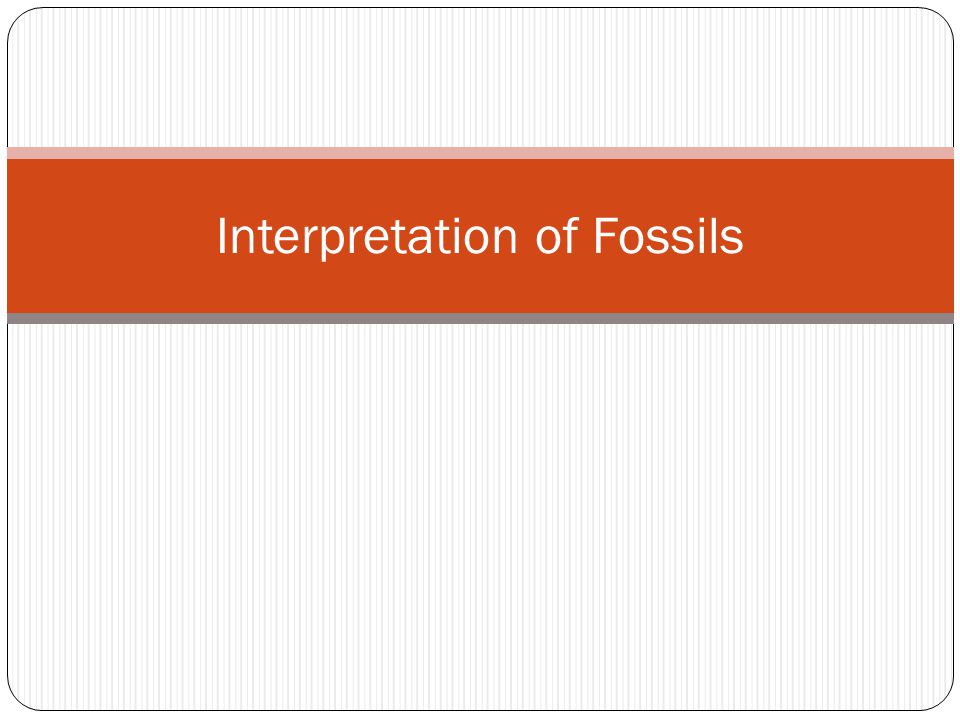
Task: Click the empty striped area below the banner
Action: click(480, 517)
